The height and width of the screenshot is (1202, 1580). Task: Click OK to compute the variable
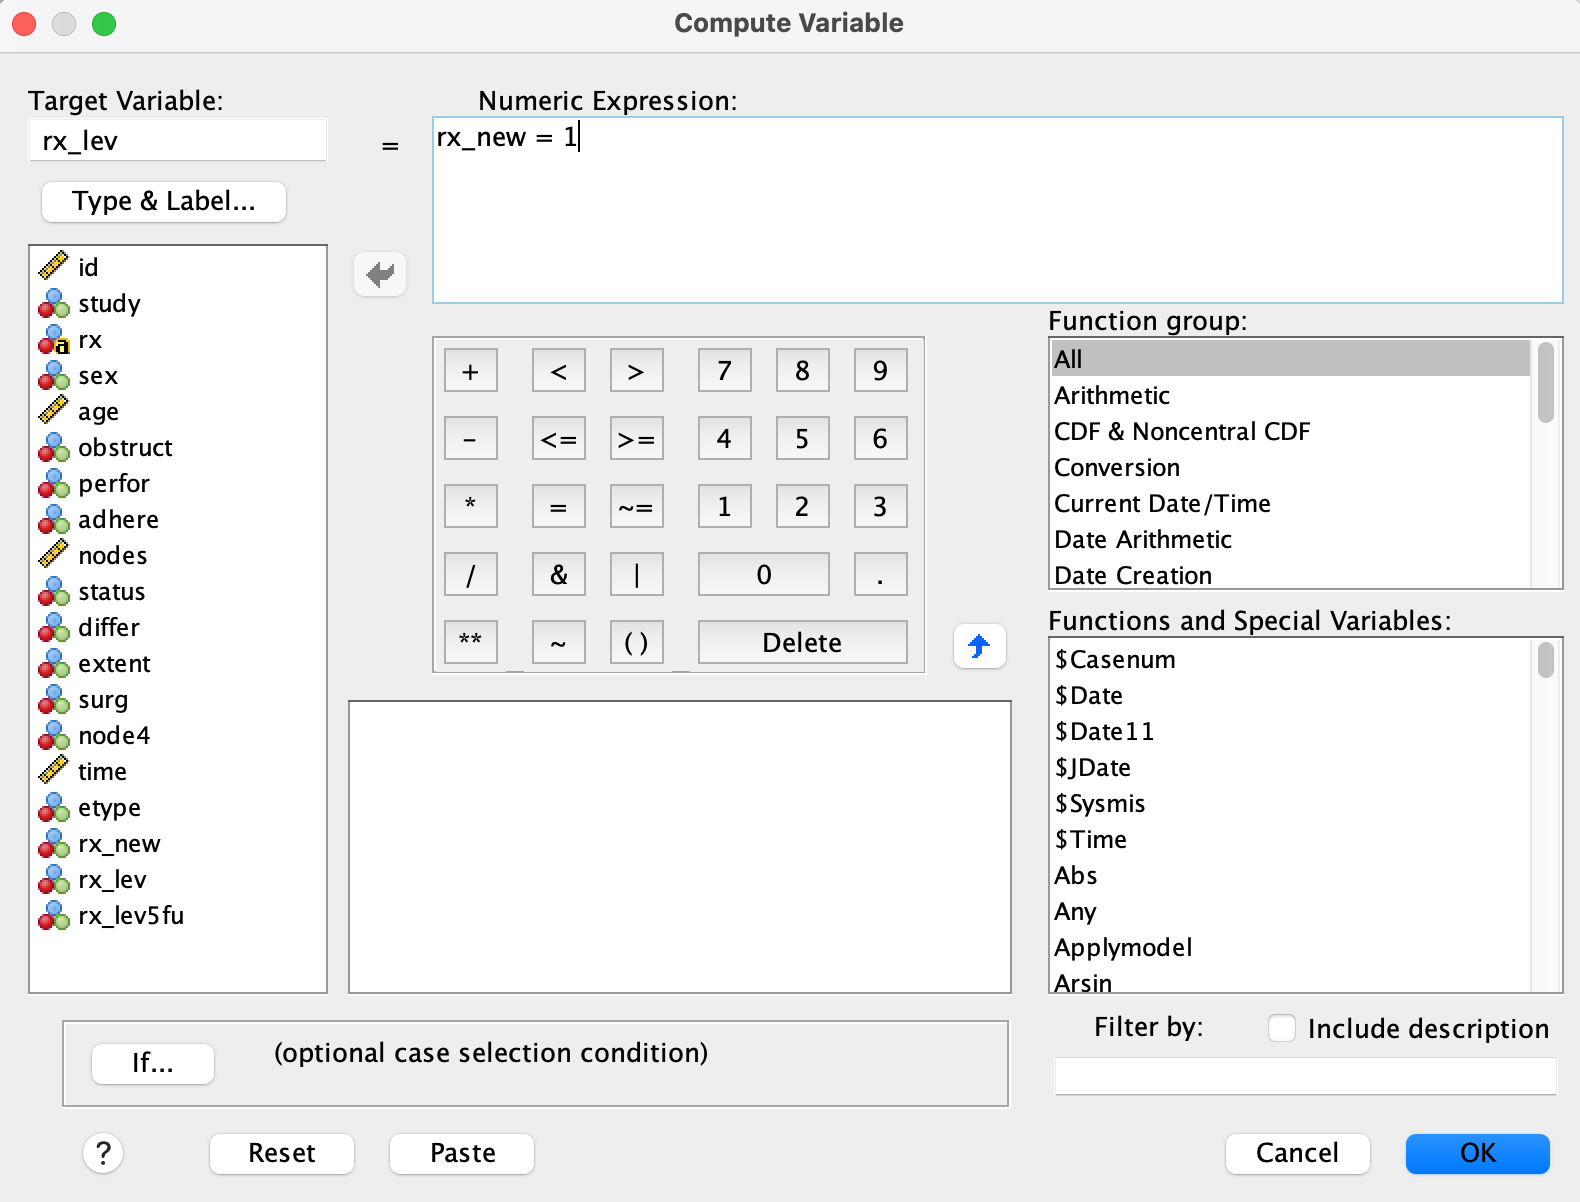tap(1477, 1153)
